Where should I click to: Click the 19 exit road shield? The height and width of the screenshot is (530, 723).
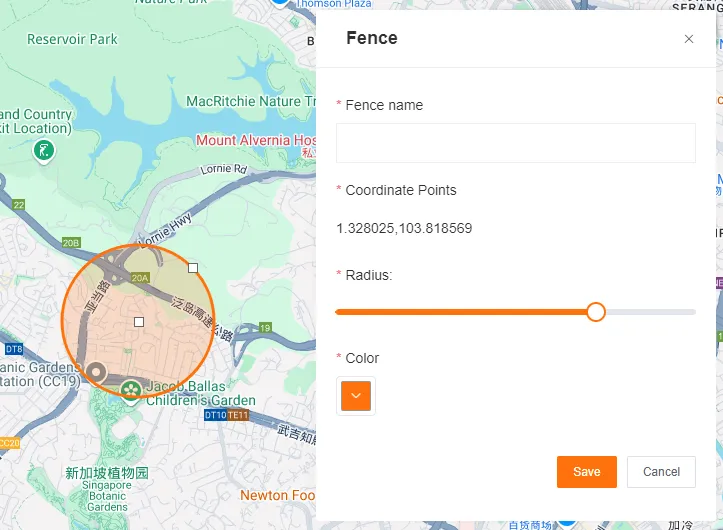coord(265,327)
